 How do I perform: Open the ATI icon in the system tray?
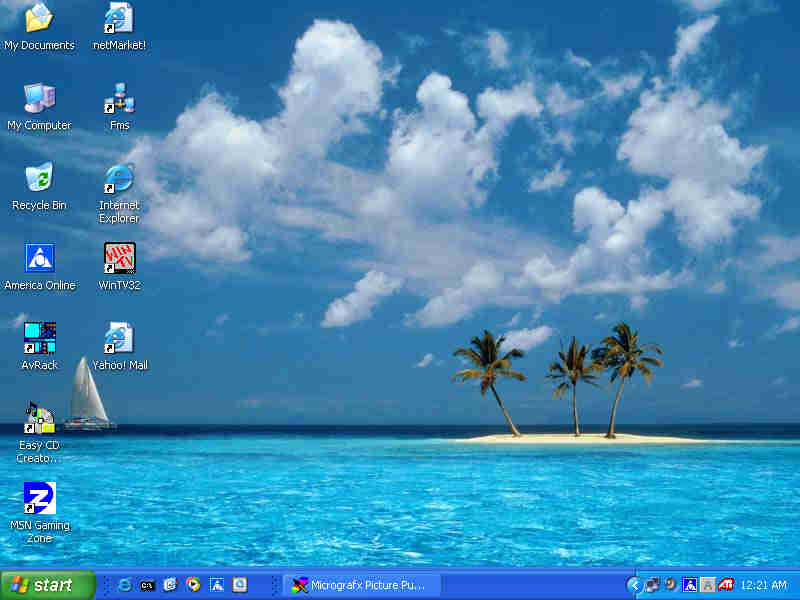(726, 585)
